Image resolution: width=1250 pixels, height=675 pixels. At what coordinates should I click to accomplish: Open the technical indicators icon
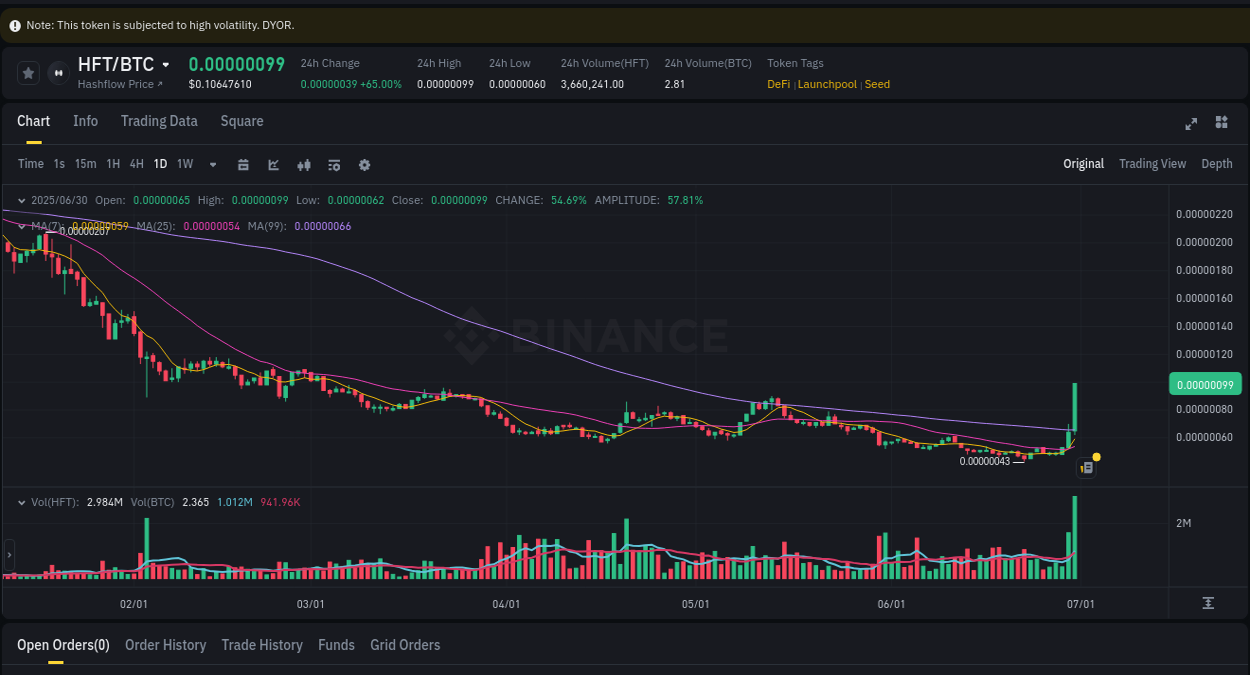(x=334, y=164)
